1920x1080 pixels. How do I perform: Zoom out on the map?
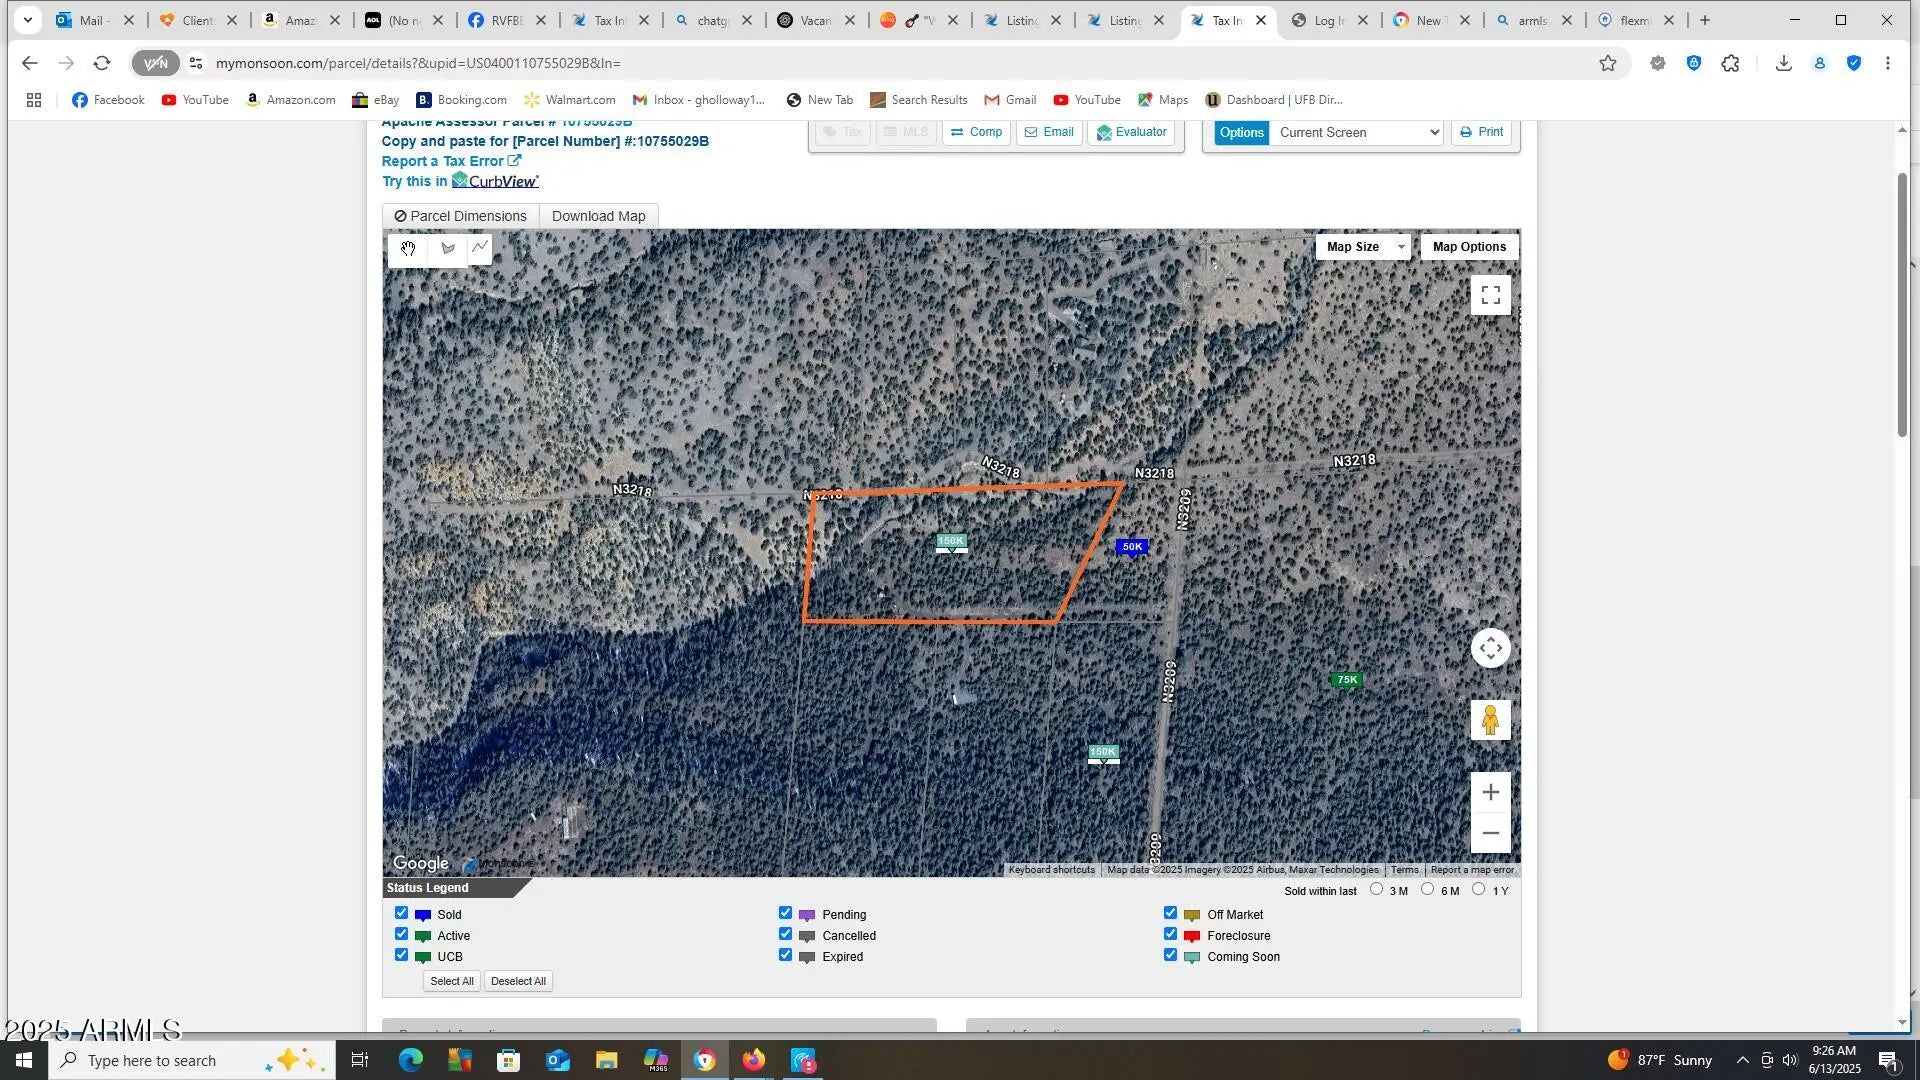(1490, 833)
